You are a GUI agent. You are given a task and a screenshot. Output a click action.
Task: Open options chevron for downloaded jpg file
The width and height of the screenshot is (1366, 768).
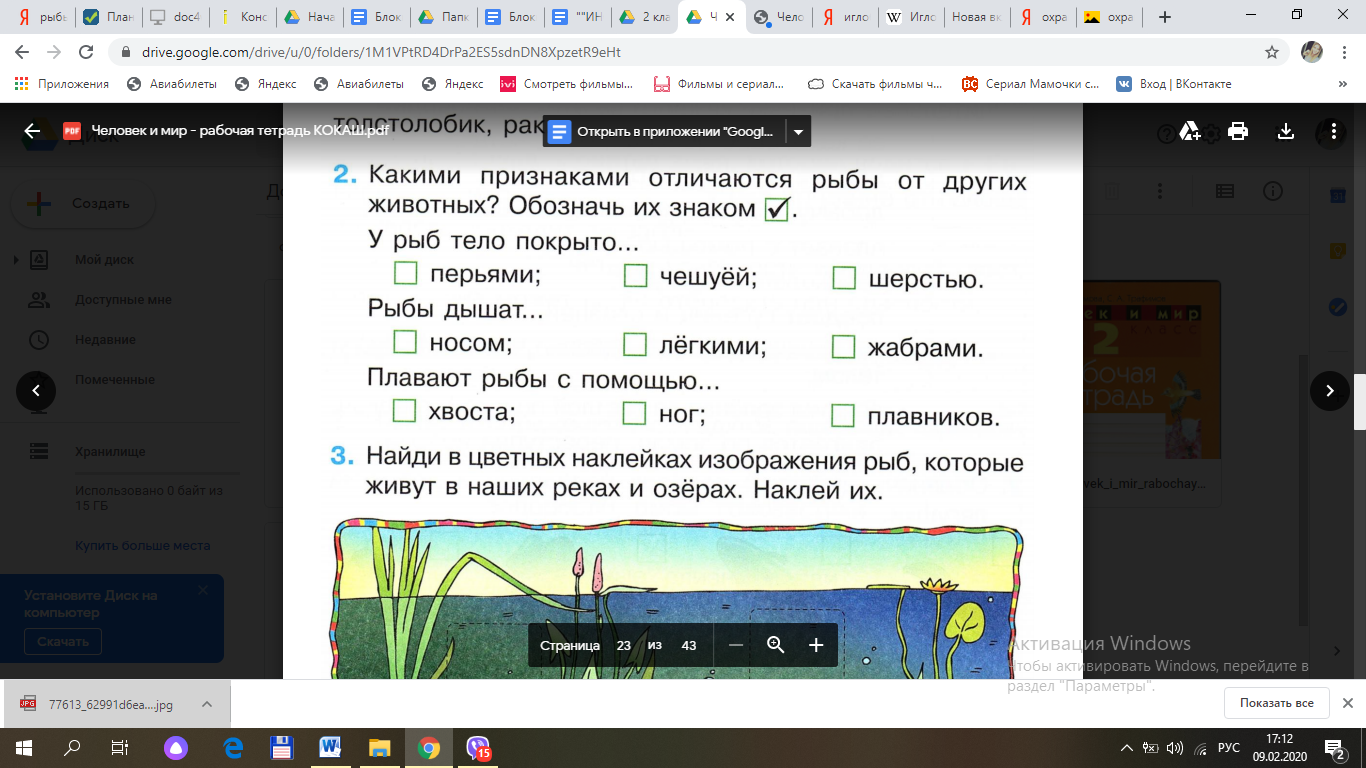click(207, 704)
